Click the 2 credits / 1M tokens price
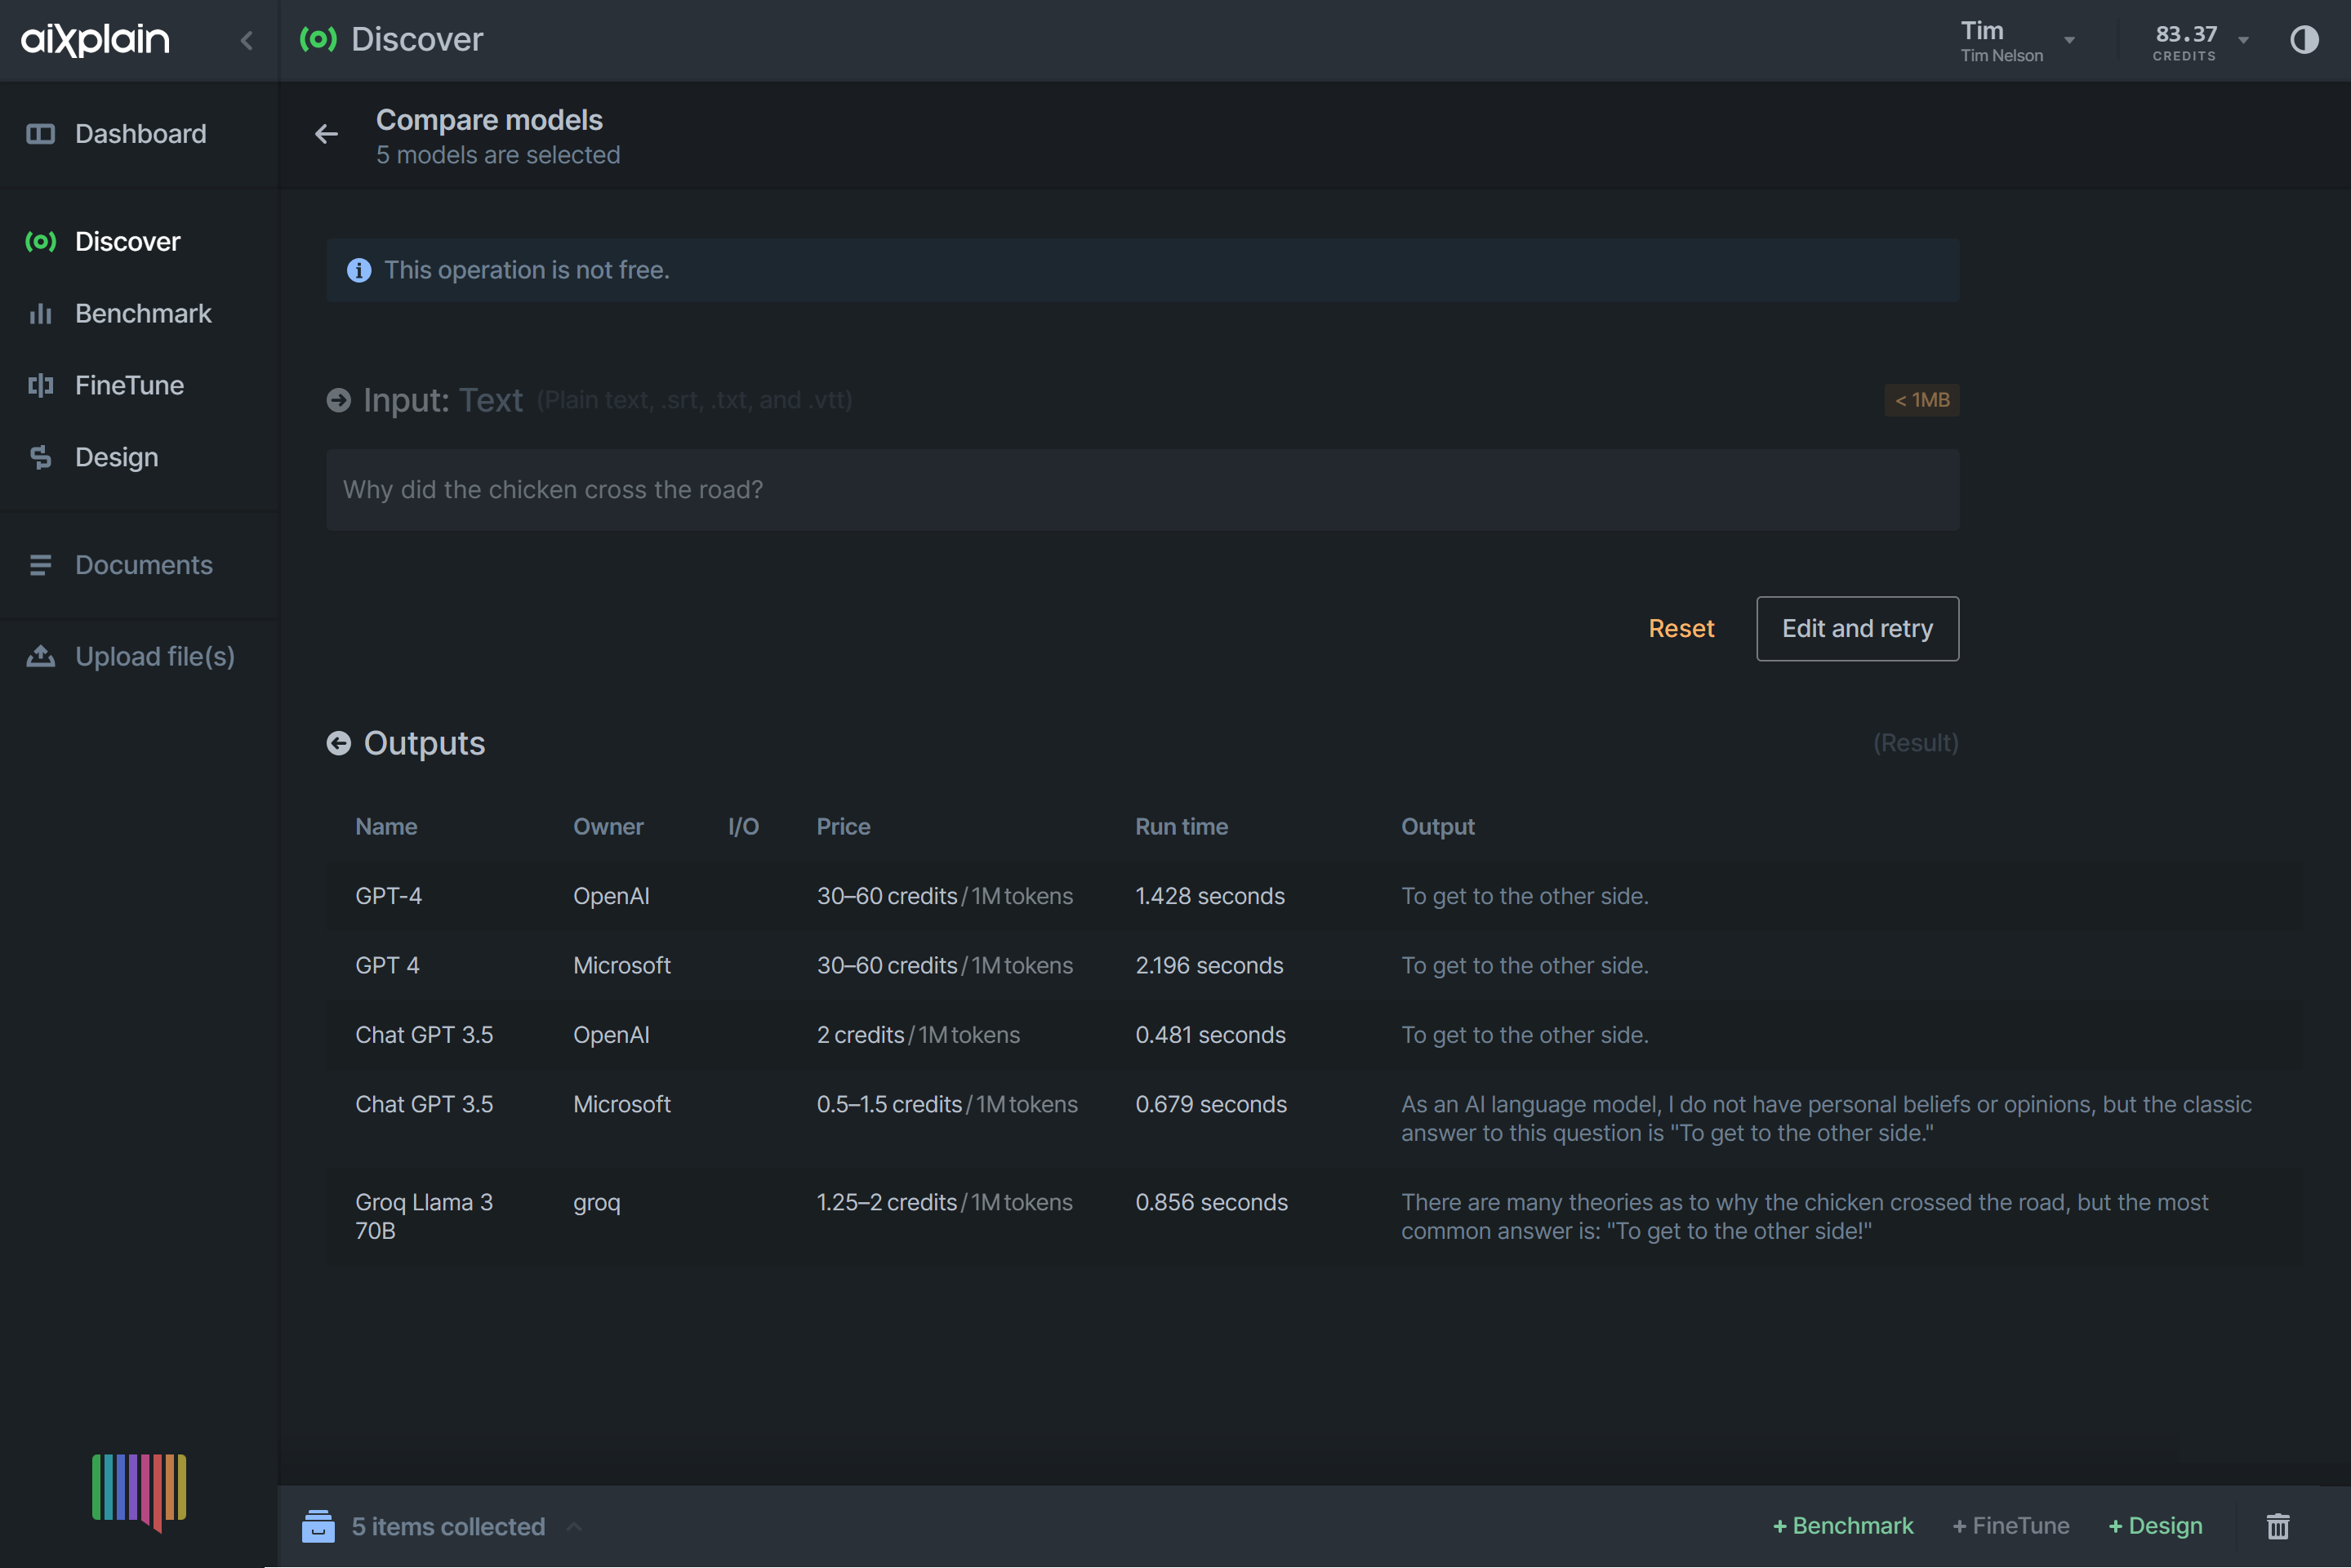The height and width of the screenshot is (1568, 2351). tap(918, 1035)
